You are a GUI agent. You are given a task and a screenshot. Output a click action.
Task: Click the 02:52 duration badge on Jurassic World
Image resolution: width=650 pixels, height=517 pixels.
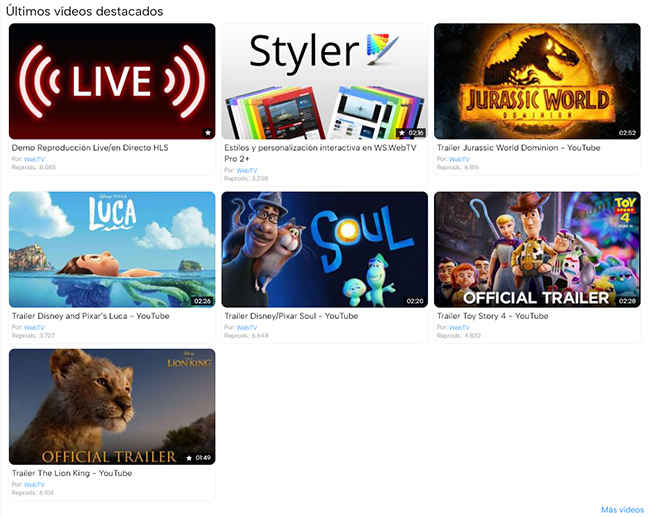coord(627,133)
